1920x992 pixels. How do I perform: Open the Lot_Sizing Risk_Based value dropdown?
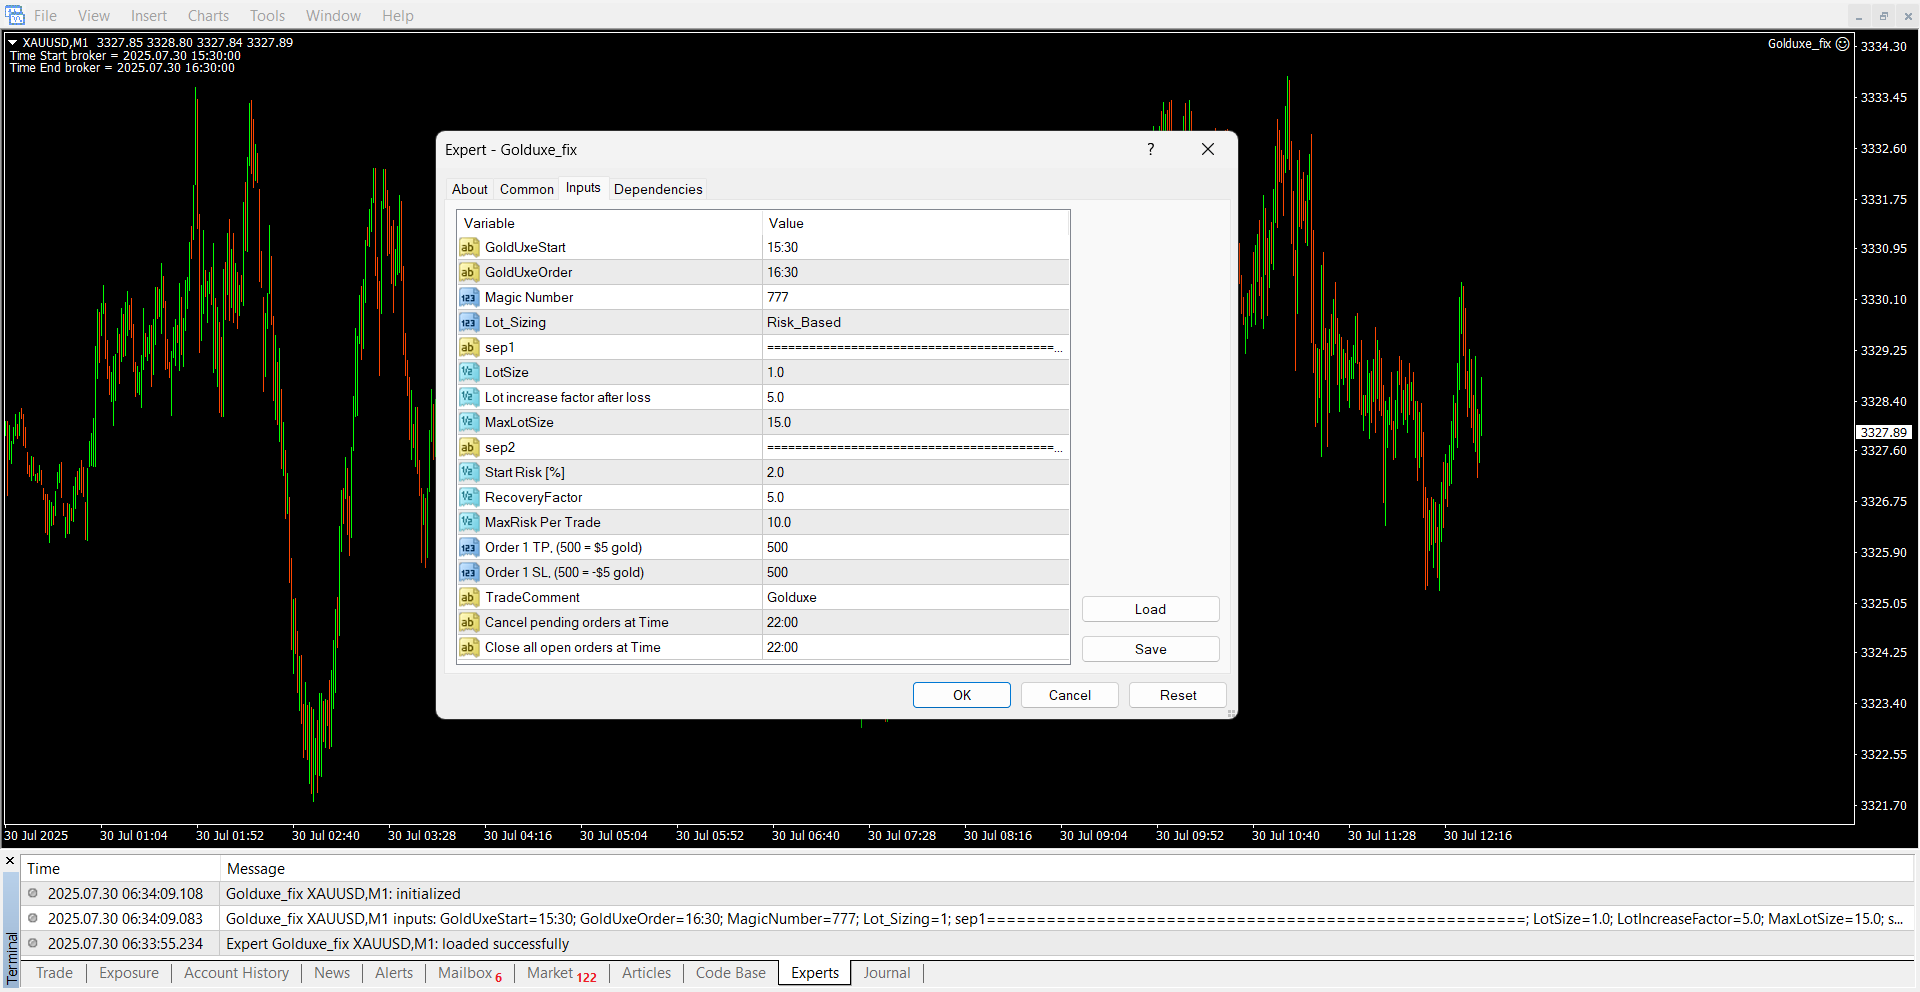point(915,322)
